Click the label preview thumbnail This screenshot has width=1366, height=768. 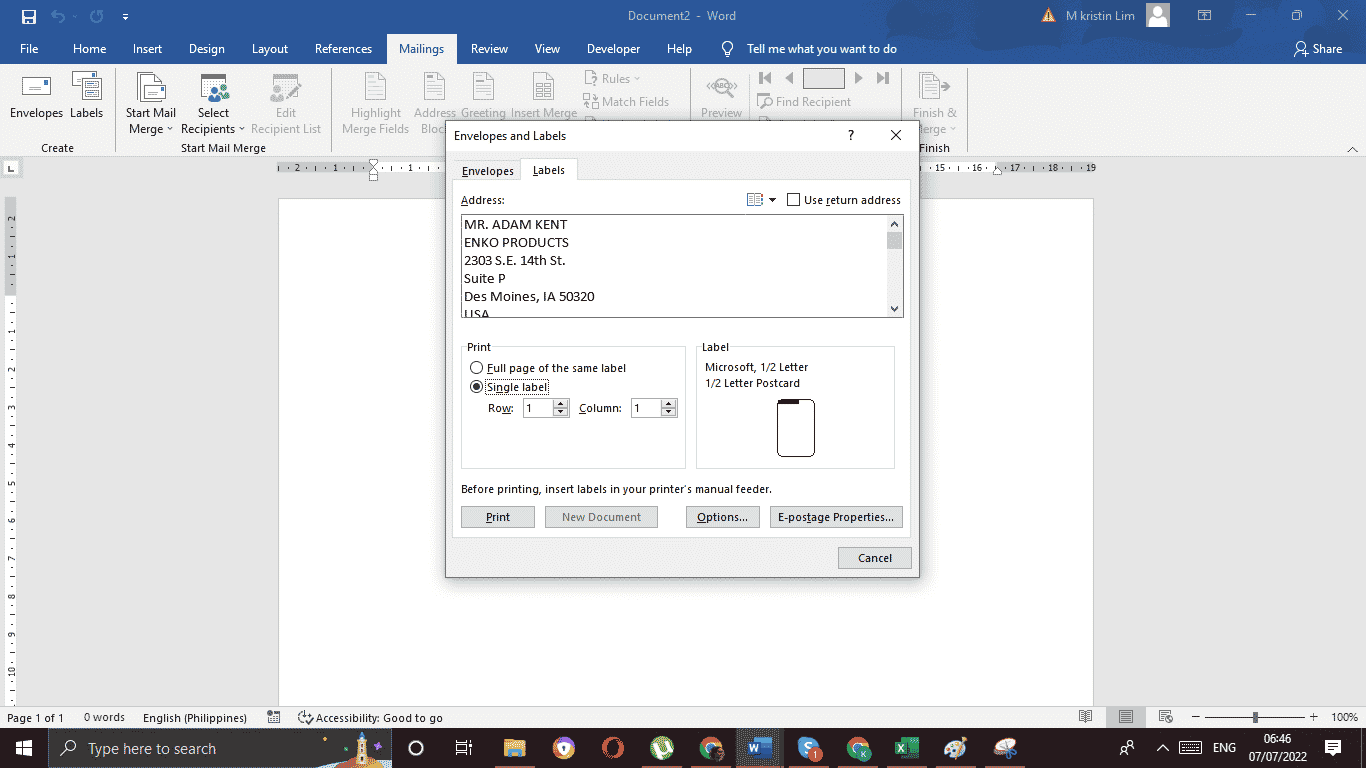click(796, 428)
